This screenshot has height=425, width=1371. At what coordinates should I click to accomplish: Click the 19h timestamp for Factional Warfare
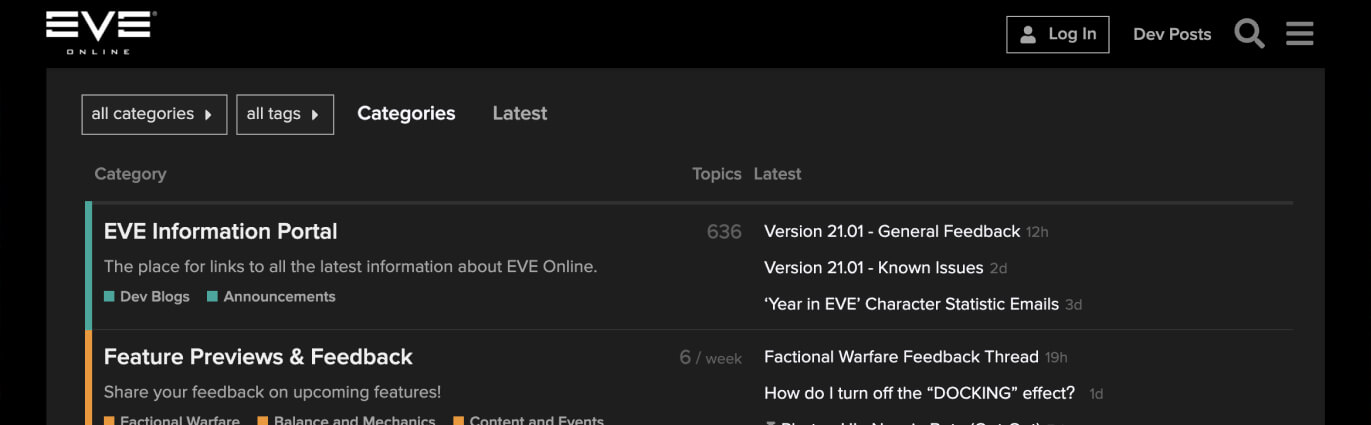click(x=1056, y=358)
